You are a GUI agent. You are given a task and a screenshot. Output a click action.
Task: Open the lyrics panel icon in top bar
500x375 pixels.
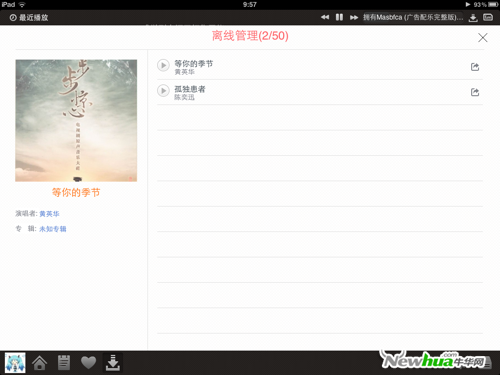point(488,17)
